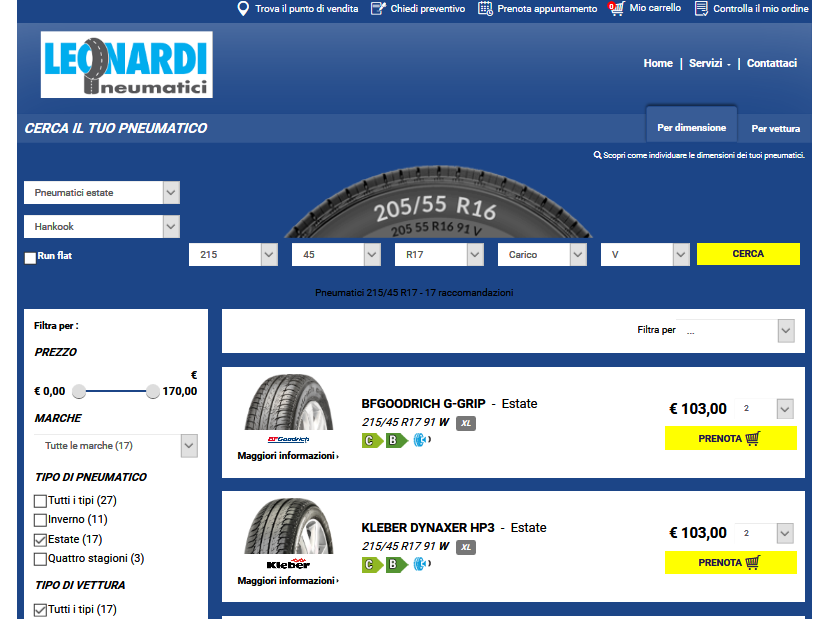Click PRENOTA for BFGoodrich G-Grip
Screen dimensions: 829x619
point(731,438)
